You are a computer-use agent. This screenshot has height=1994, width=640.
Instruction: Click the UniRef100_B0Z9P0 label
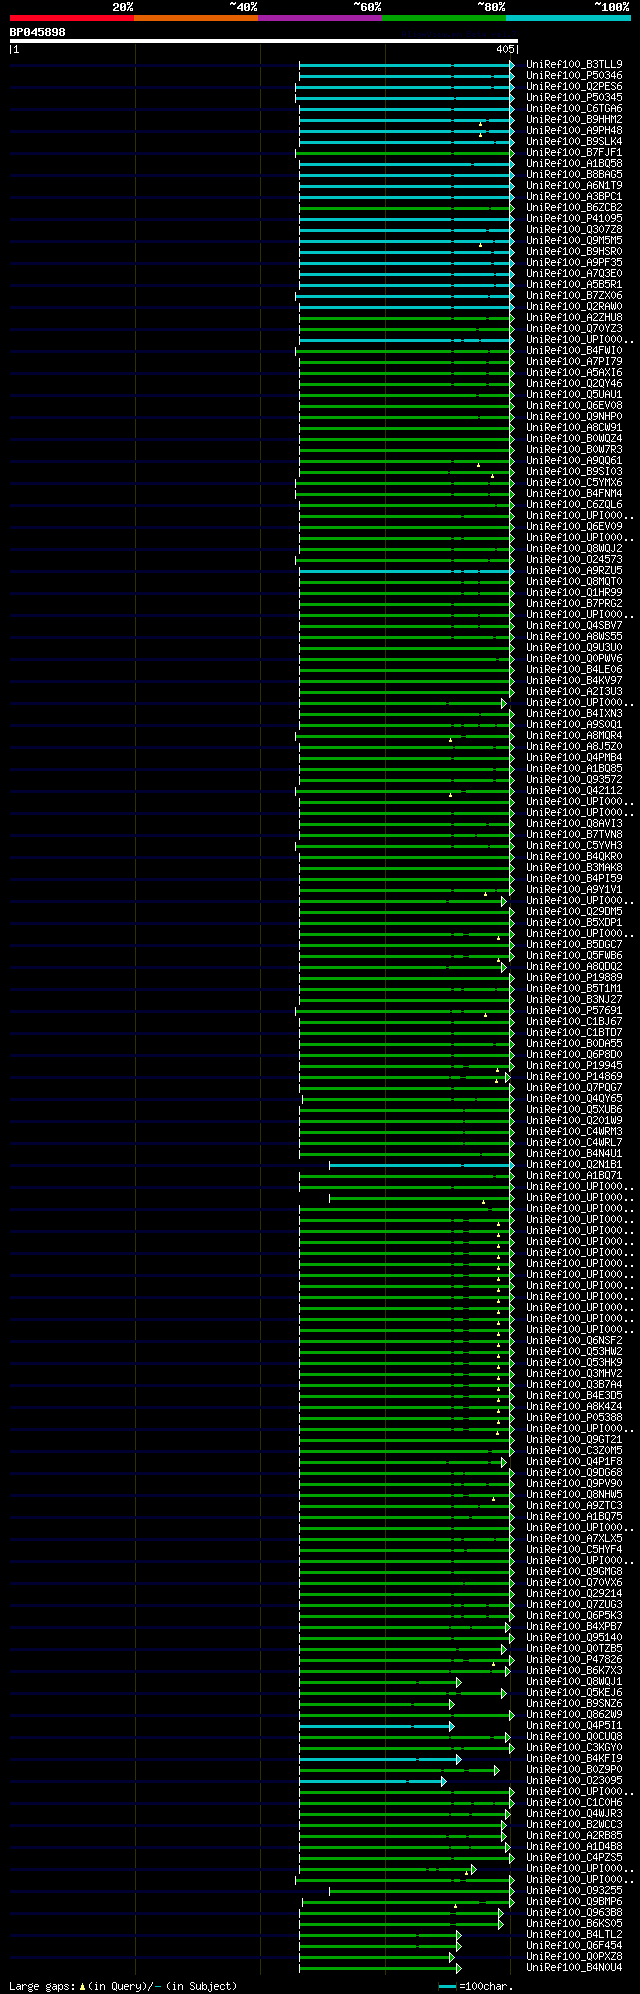click(574, 1769)
